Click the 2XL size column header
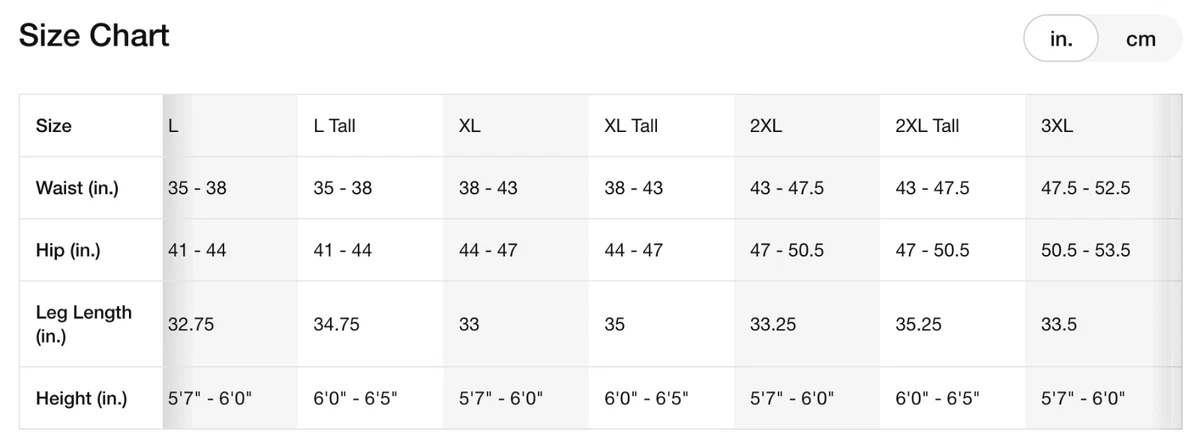Screen dimensions: 1200x444 (766, 126)
